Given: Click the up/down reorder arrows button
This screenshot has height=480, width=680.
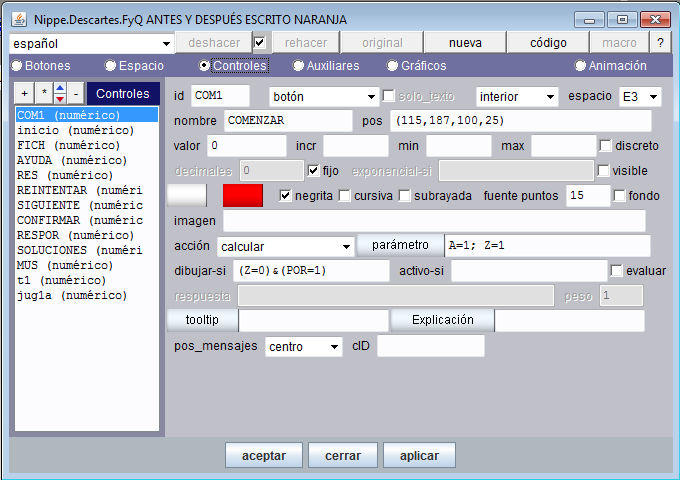Looking at the screenshot, I should tap(59, 94).
